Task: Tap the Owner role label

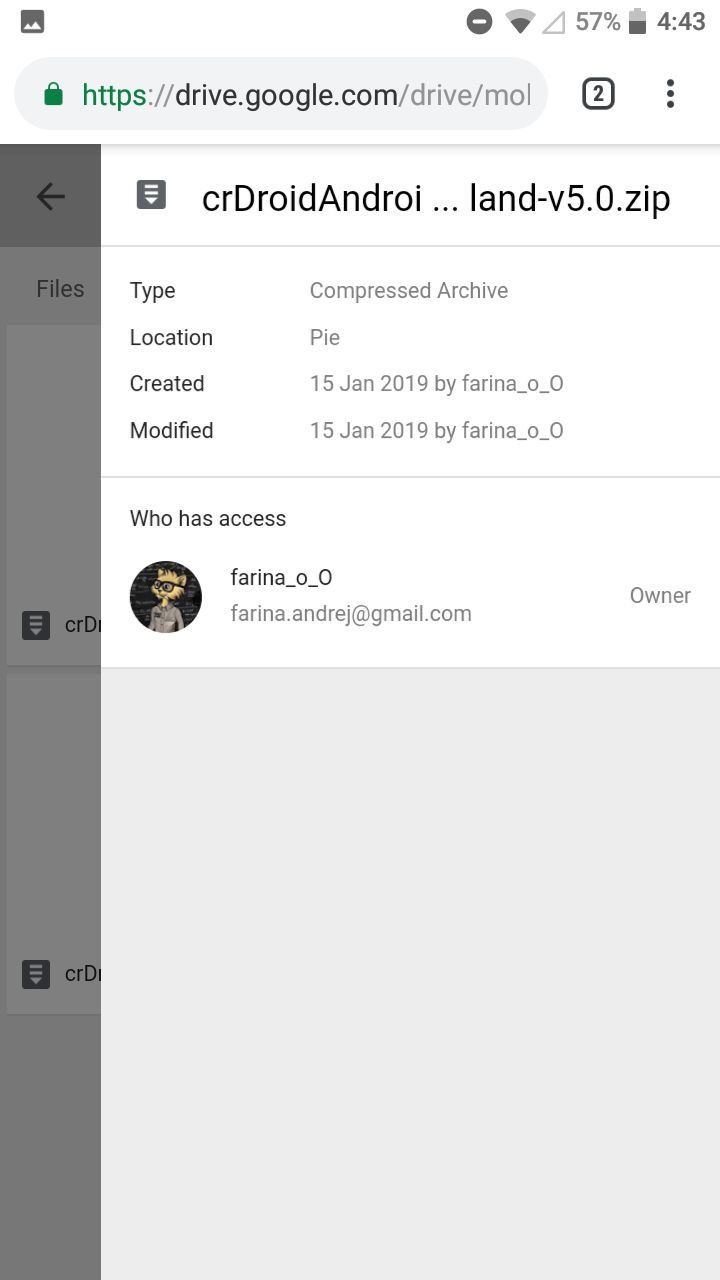Action: point(660,595)
